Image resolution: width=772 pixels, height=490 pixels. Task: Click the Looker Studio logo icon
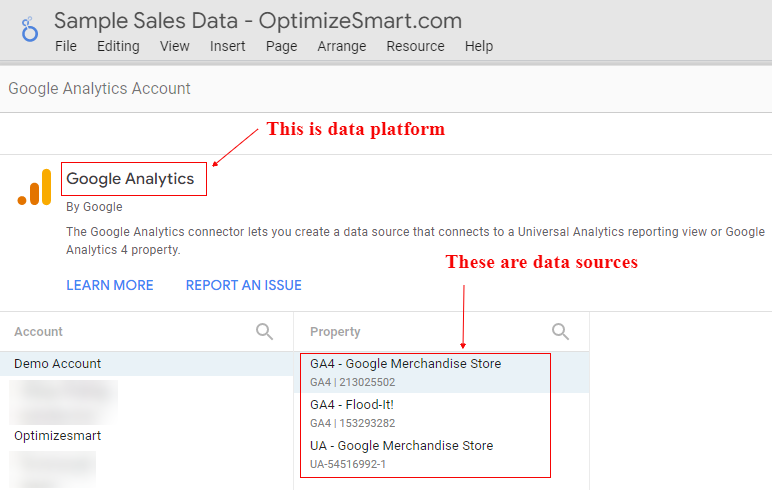30,29
